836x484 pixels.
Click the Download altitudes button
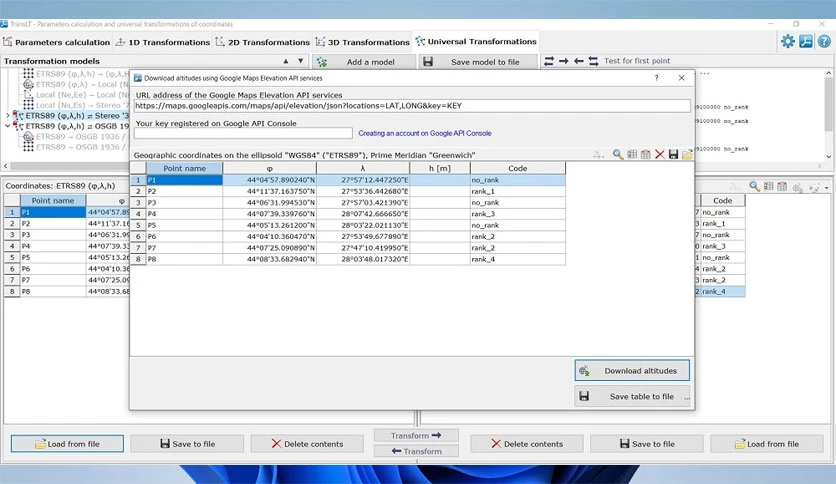632,370
